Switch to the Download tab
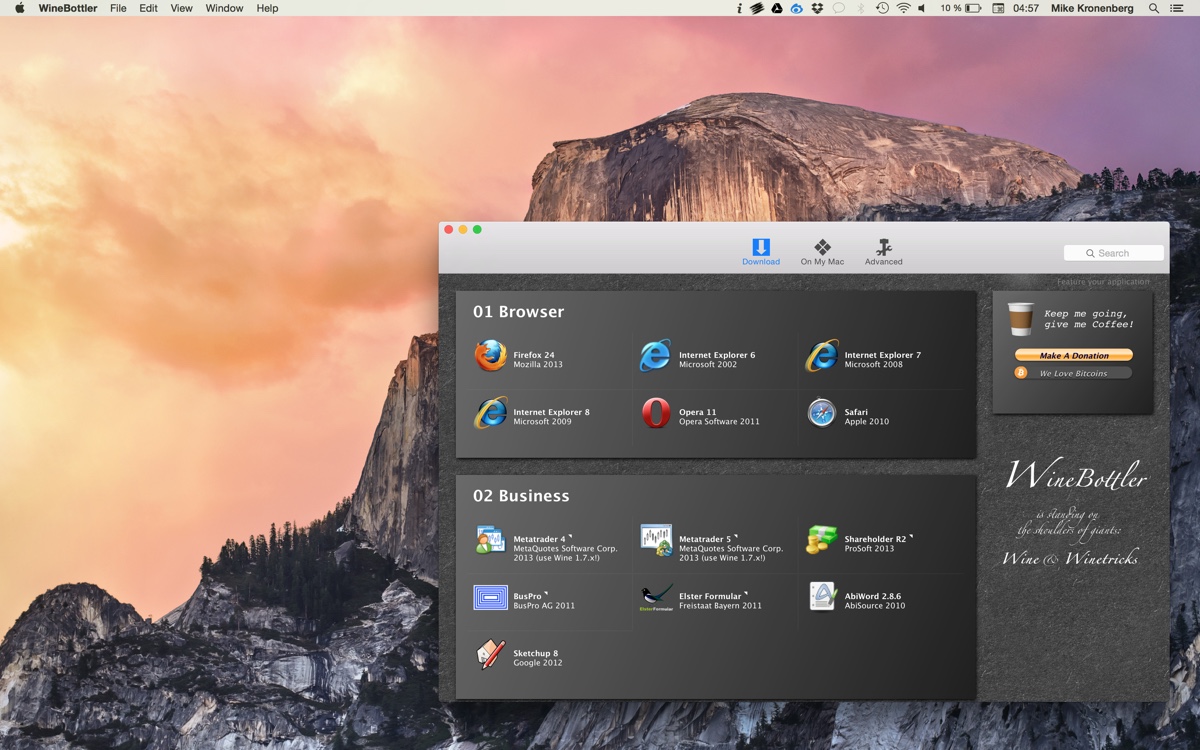 (761, 252)
